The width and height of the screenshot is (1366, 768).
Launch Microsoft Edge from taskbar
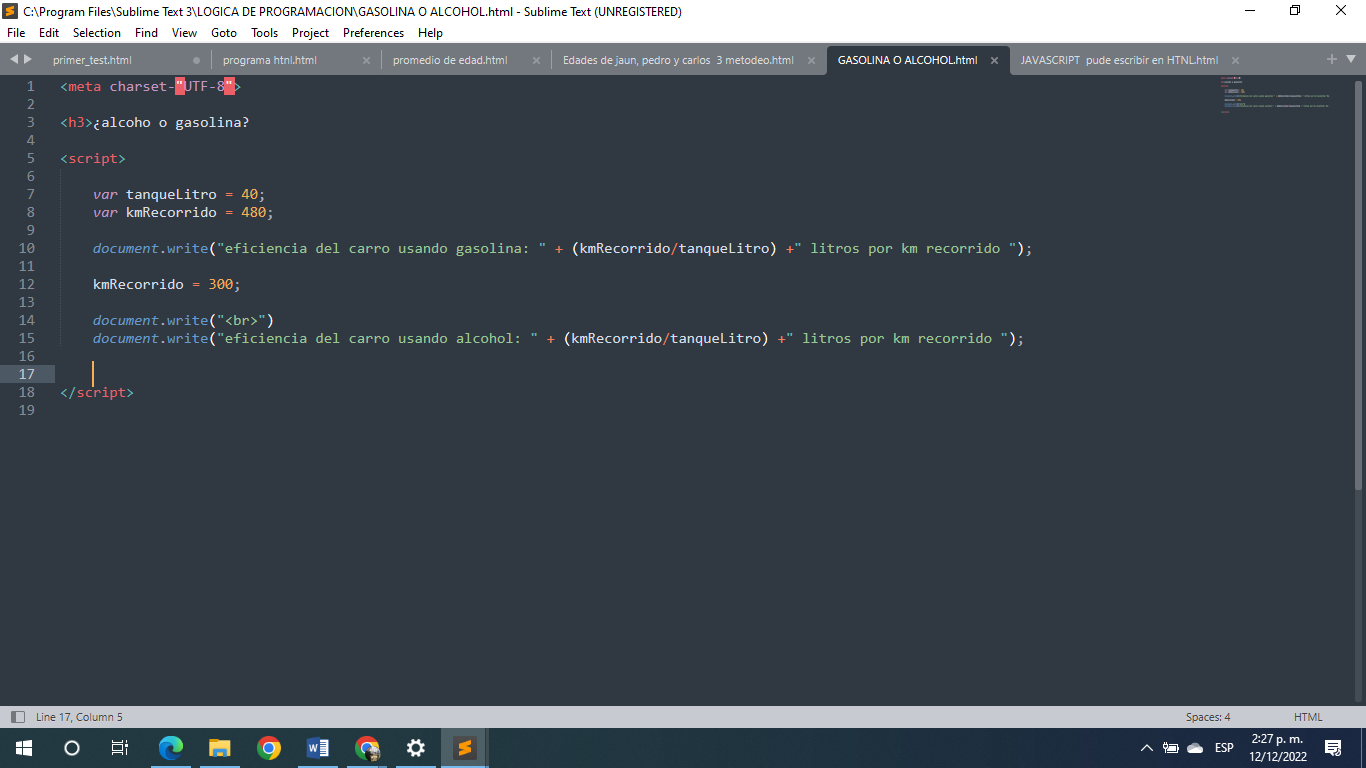click(171, 748)
